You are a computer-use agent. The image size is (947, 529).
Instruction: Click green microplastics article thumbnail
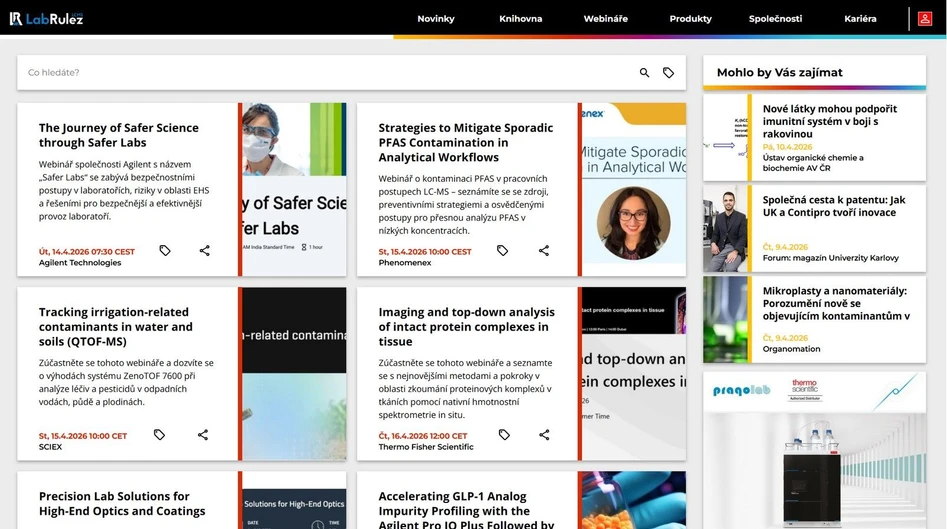coord(725,319)
